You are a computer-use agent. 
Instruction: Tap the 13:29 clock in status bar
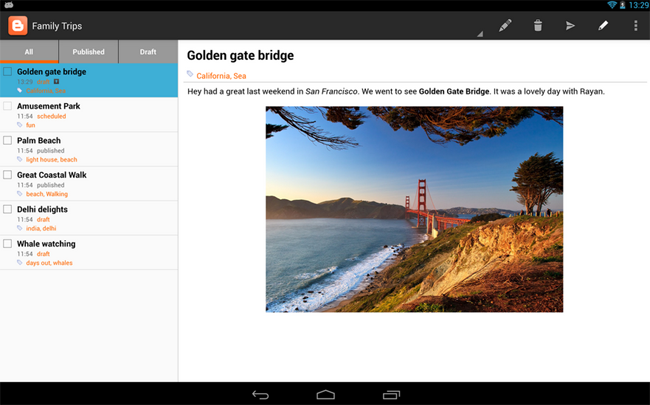[638, 5]
